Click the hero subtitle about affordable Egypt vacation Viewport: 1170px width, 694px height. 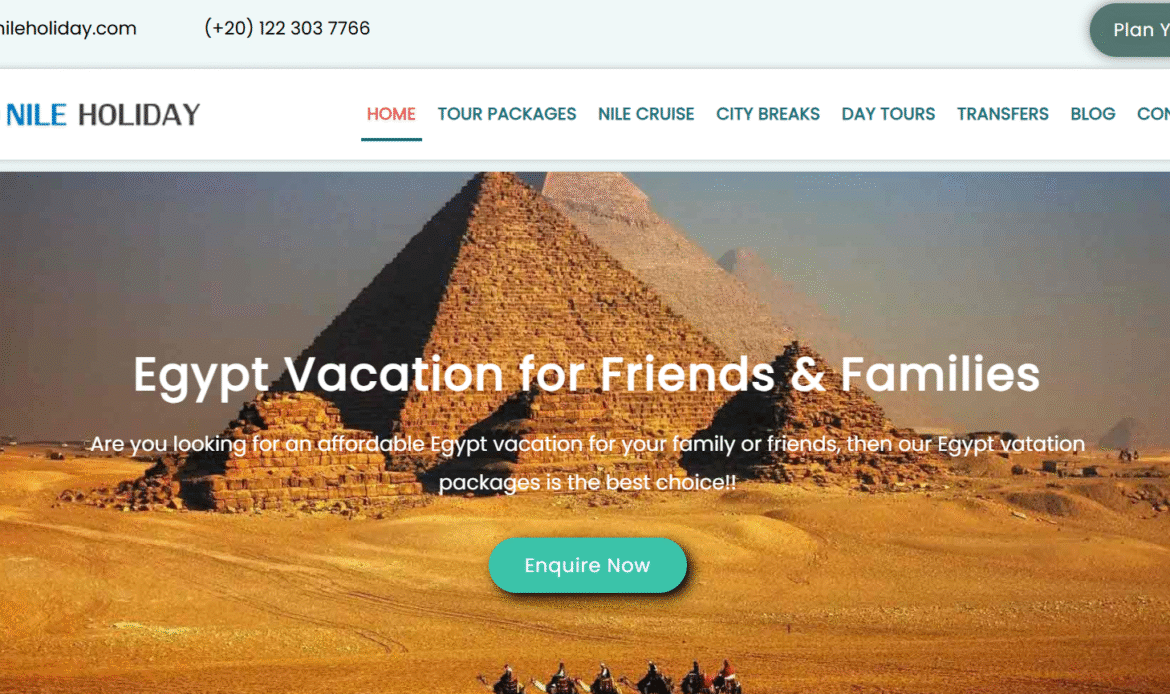tap(587, 463)
